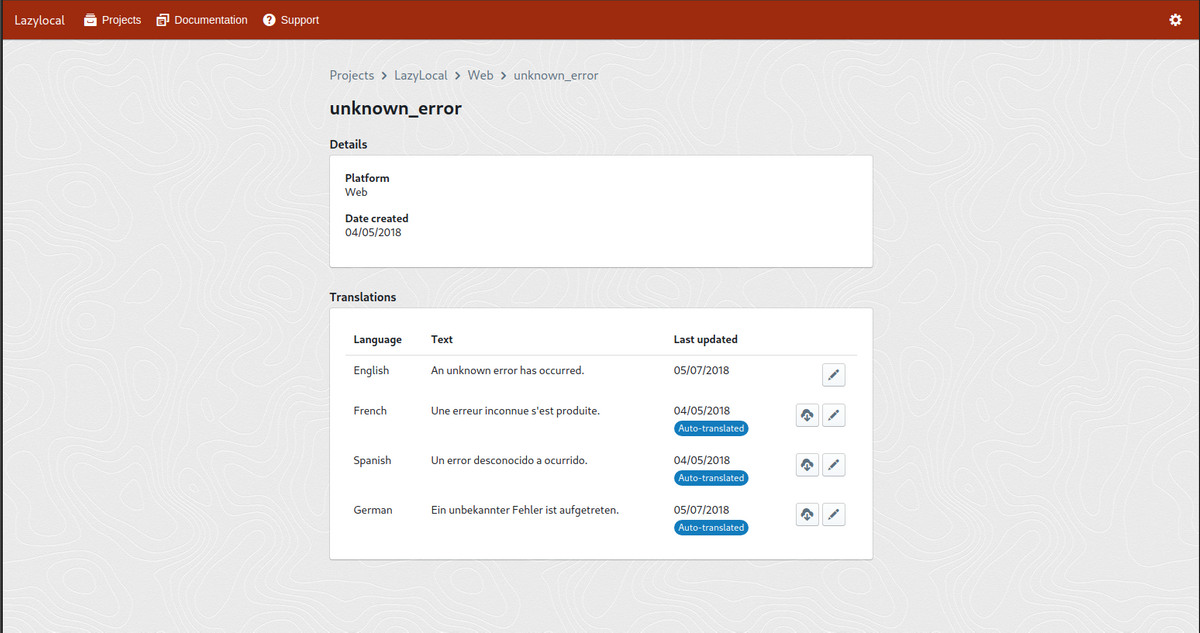
Task: Open LazyLocal breadcrumb link
Action: click(x=421, y=75)
